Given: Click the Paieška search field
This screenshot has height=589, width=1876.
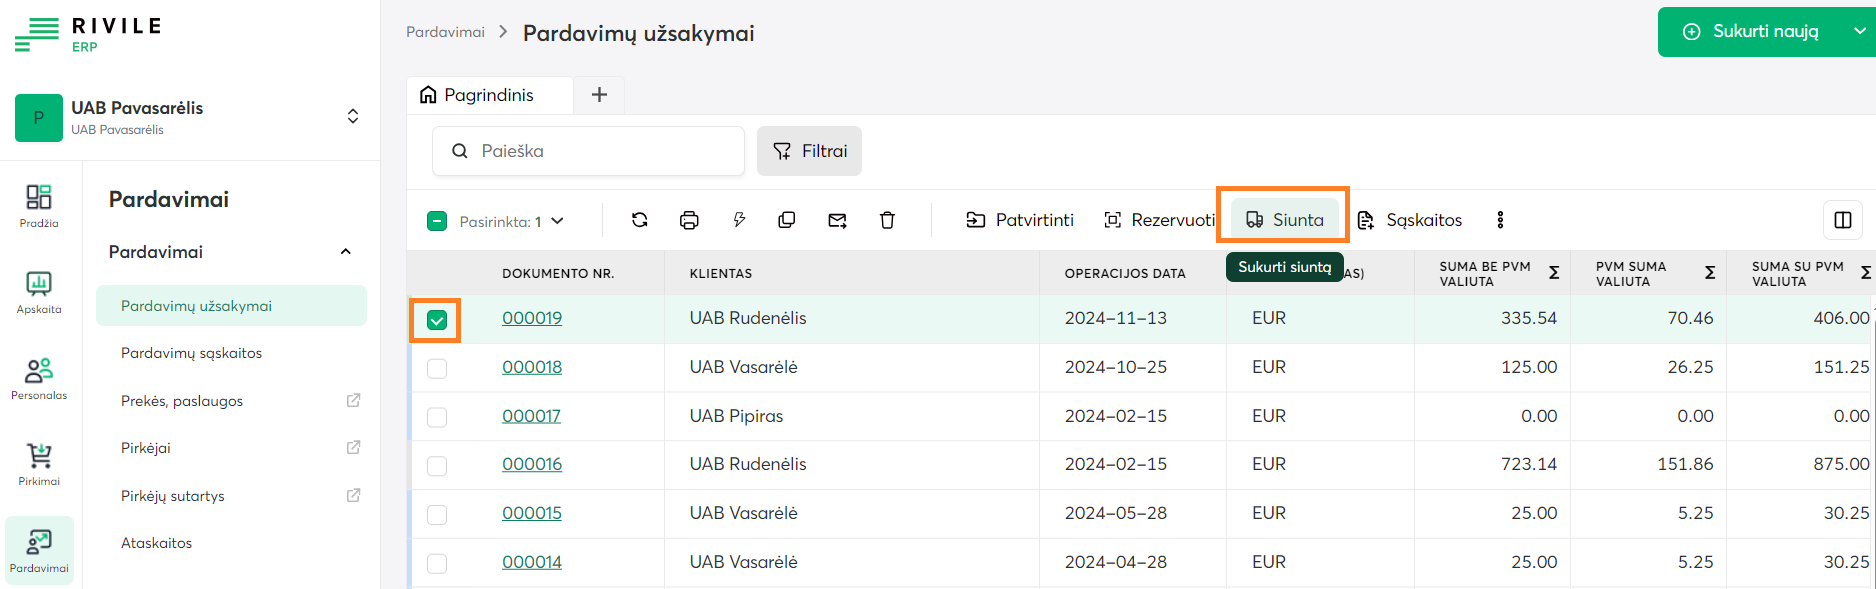Looking at the screenshot, I should 600,151.
